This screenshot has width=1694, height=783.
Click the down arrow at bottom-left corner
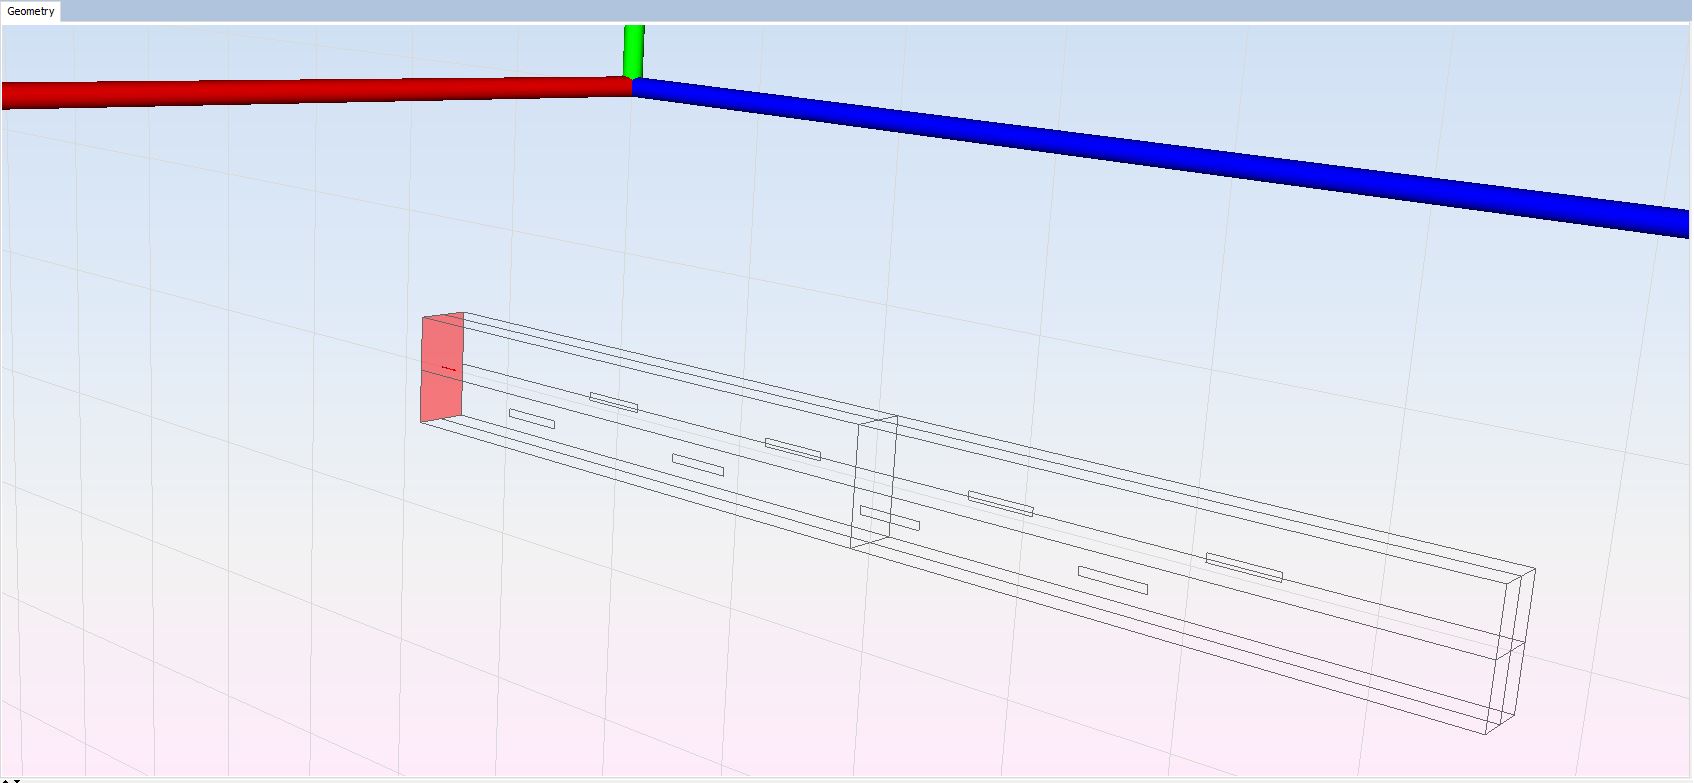(17, 780)
